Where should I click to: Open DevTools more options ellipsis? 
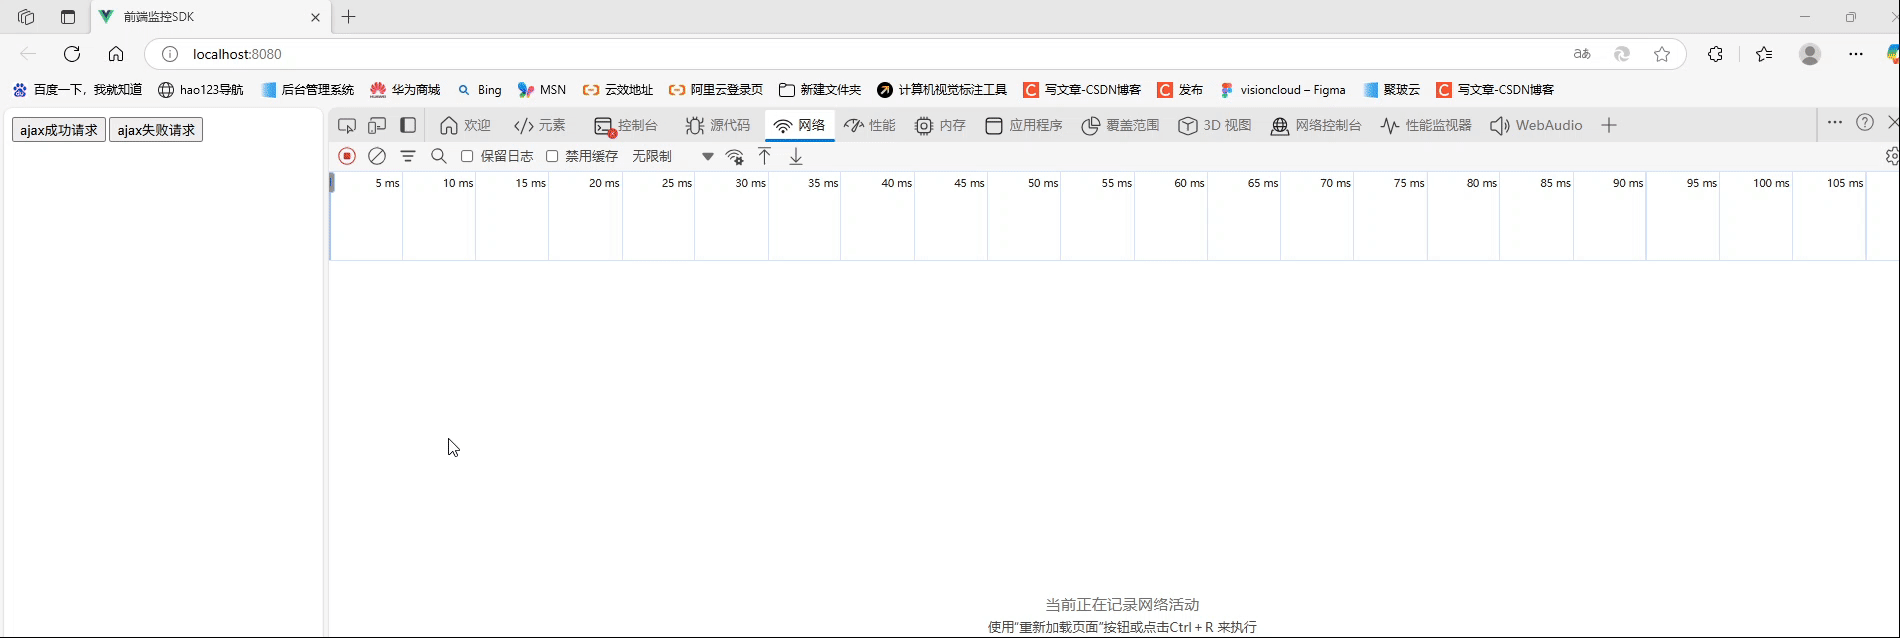(1835, 122)
